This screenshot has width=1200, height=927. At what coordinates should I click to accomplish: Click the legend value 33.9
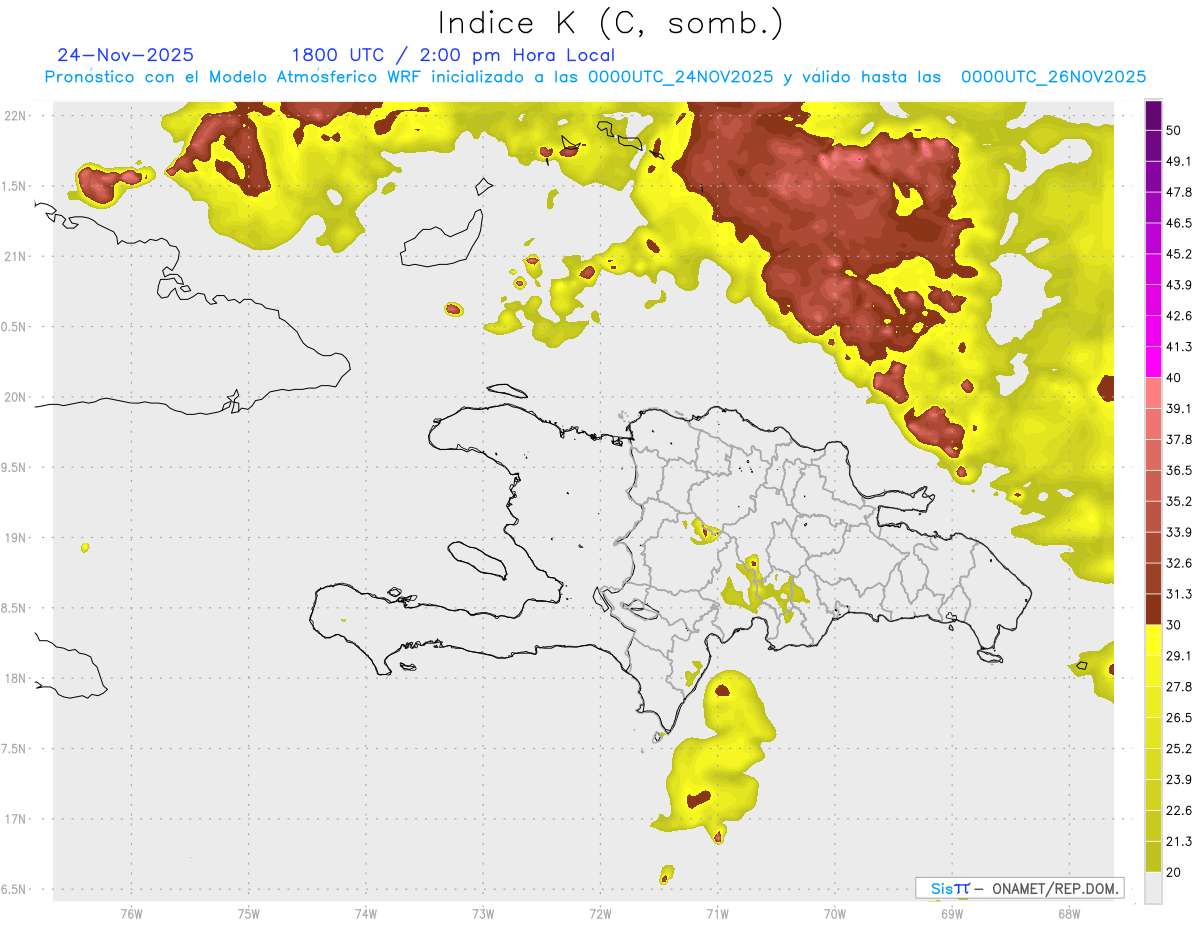pos(1180,531)
